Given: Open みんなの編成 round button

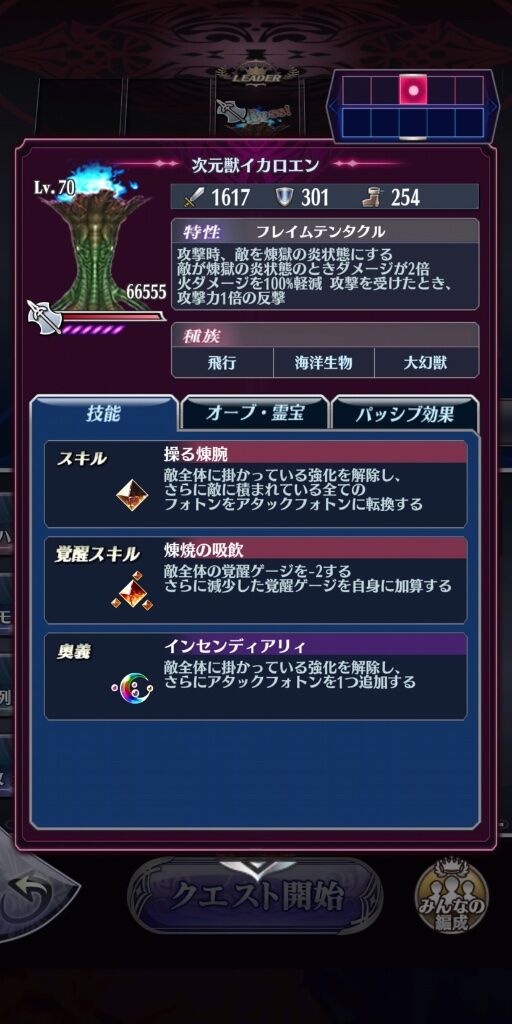Looking at the screenshot, I should (x=453, y=895).
